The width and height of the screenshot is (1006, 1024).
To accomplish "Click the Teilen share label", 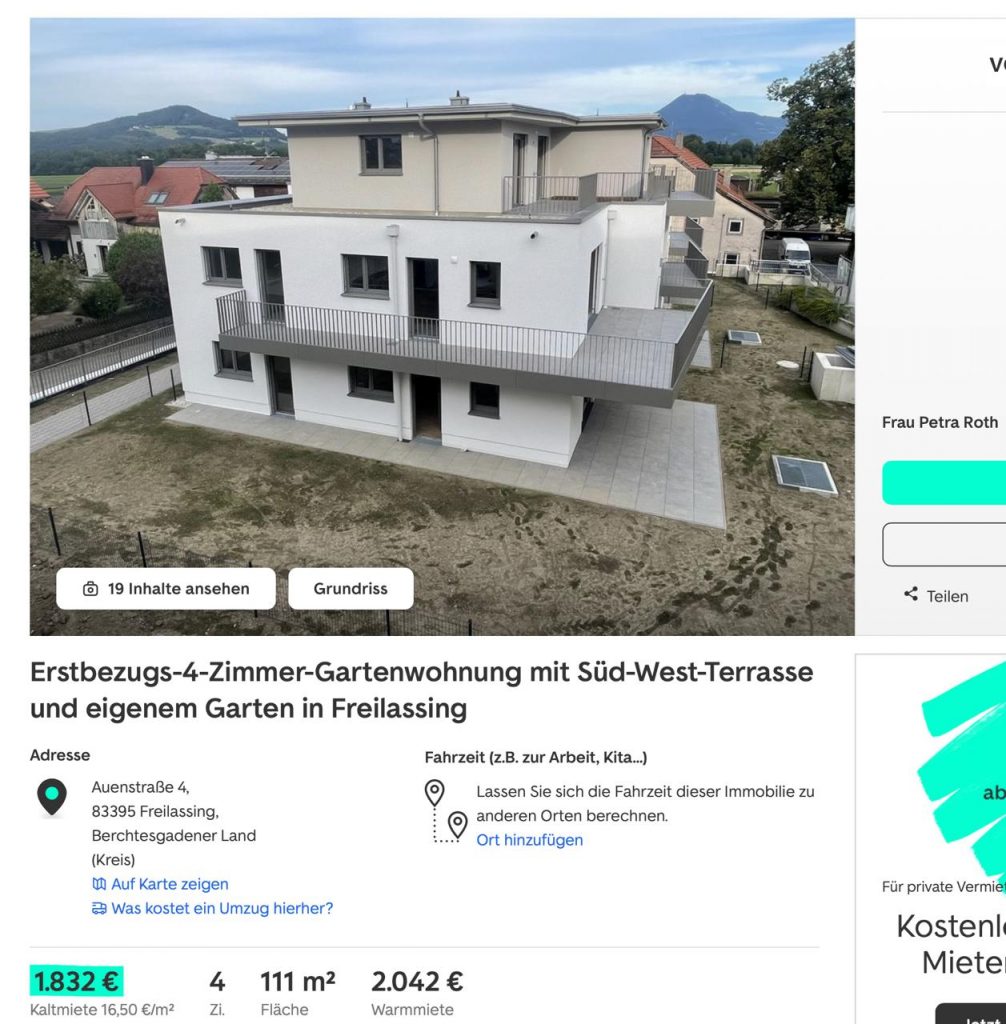I will tap(947, 596).
